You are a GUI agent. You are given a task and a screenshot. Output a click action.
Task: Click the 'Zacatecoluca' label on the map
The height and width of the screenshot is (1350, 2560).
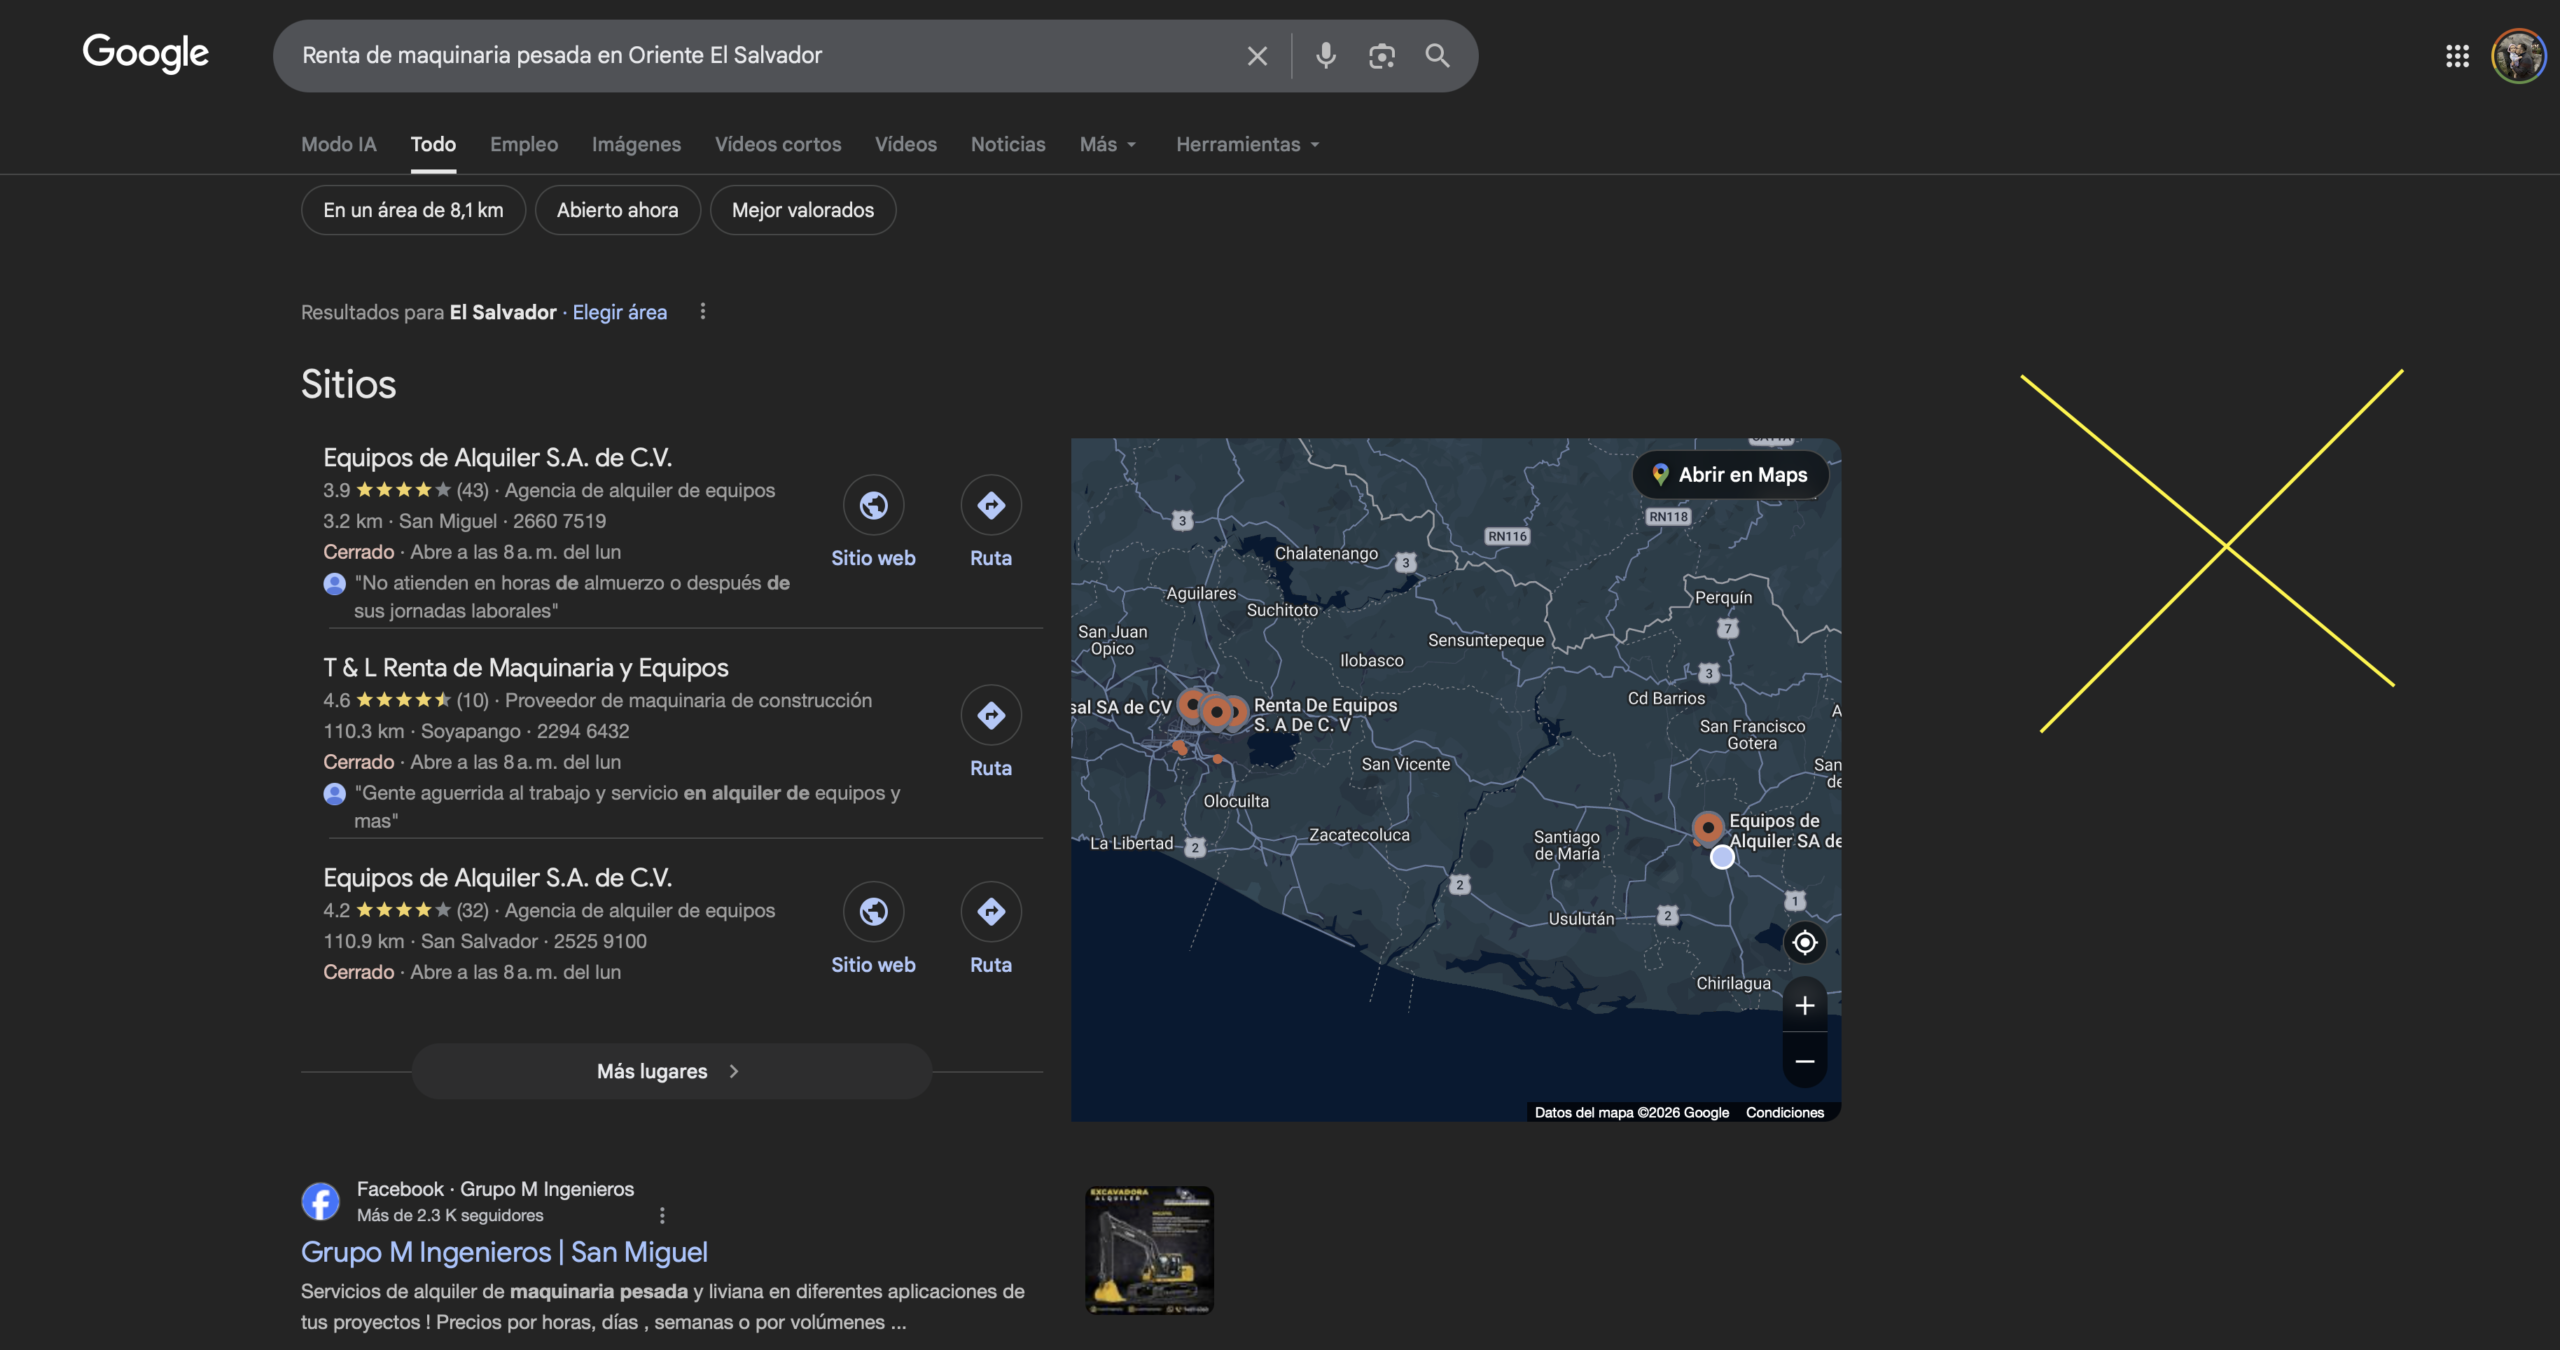tap(1359, 835)
